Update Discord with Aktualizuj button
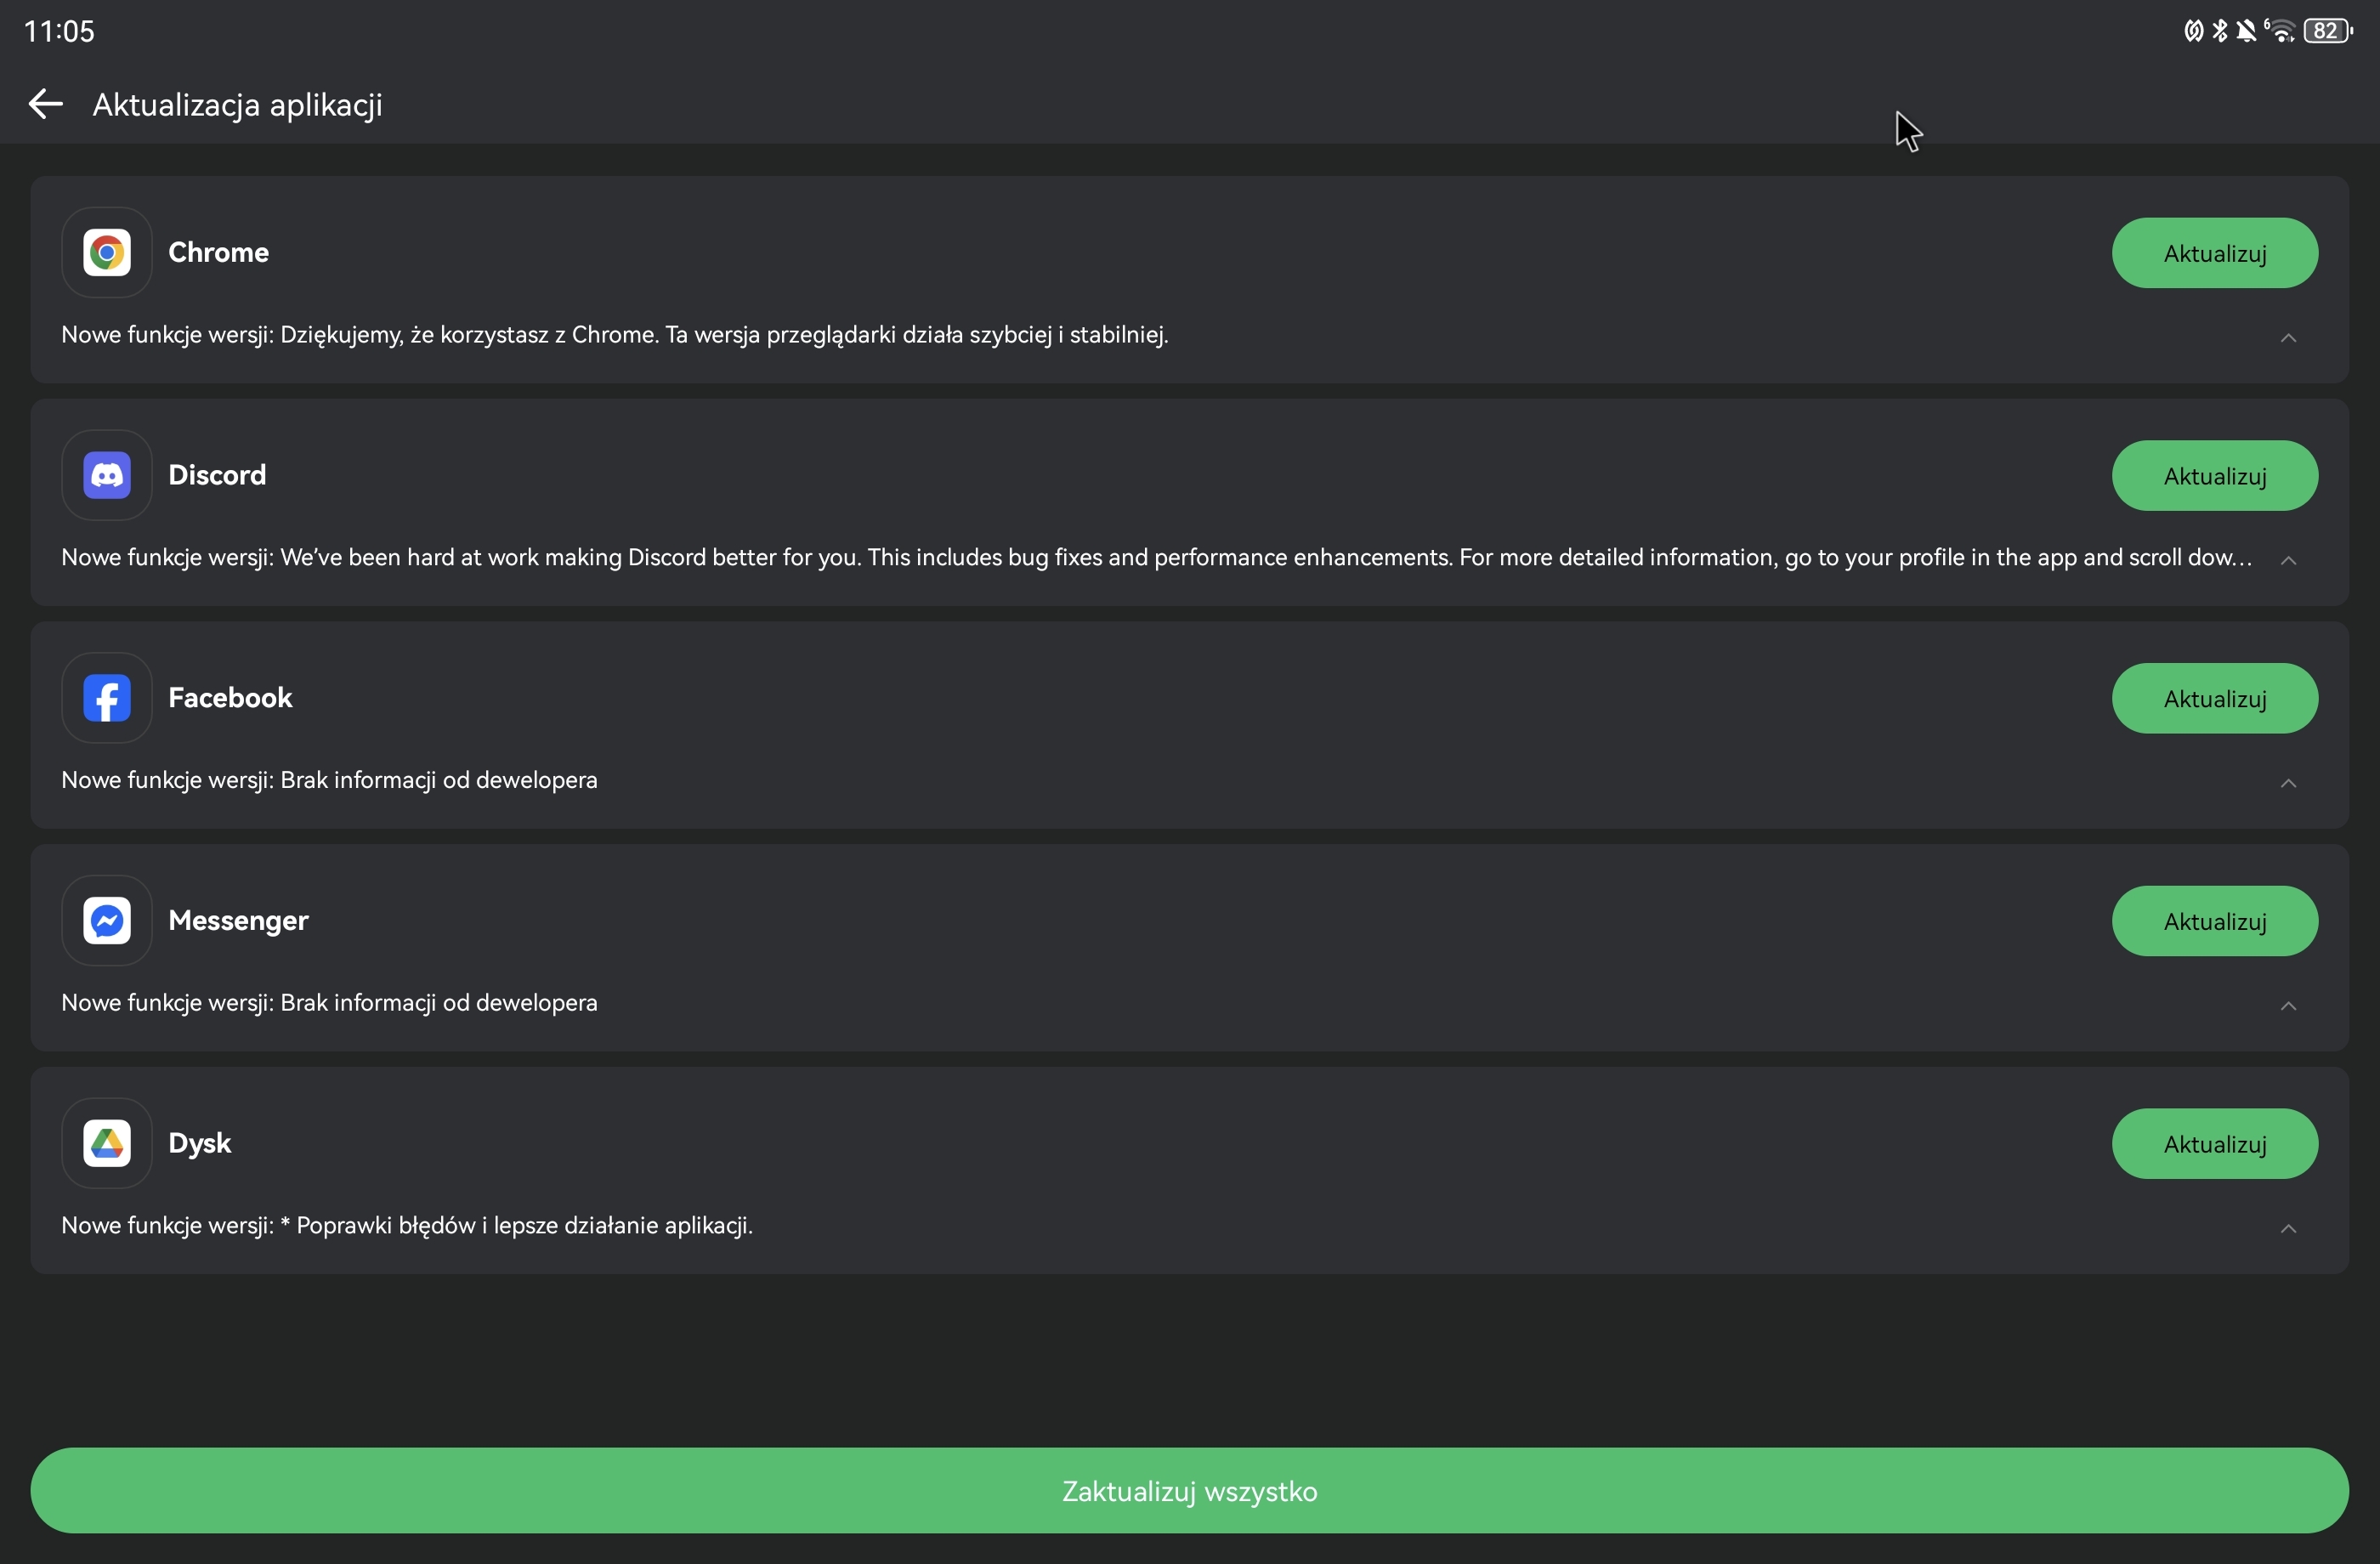 tap(2215, 476)
